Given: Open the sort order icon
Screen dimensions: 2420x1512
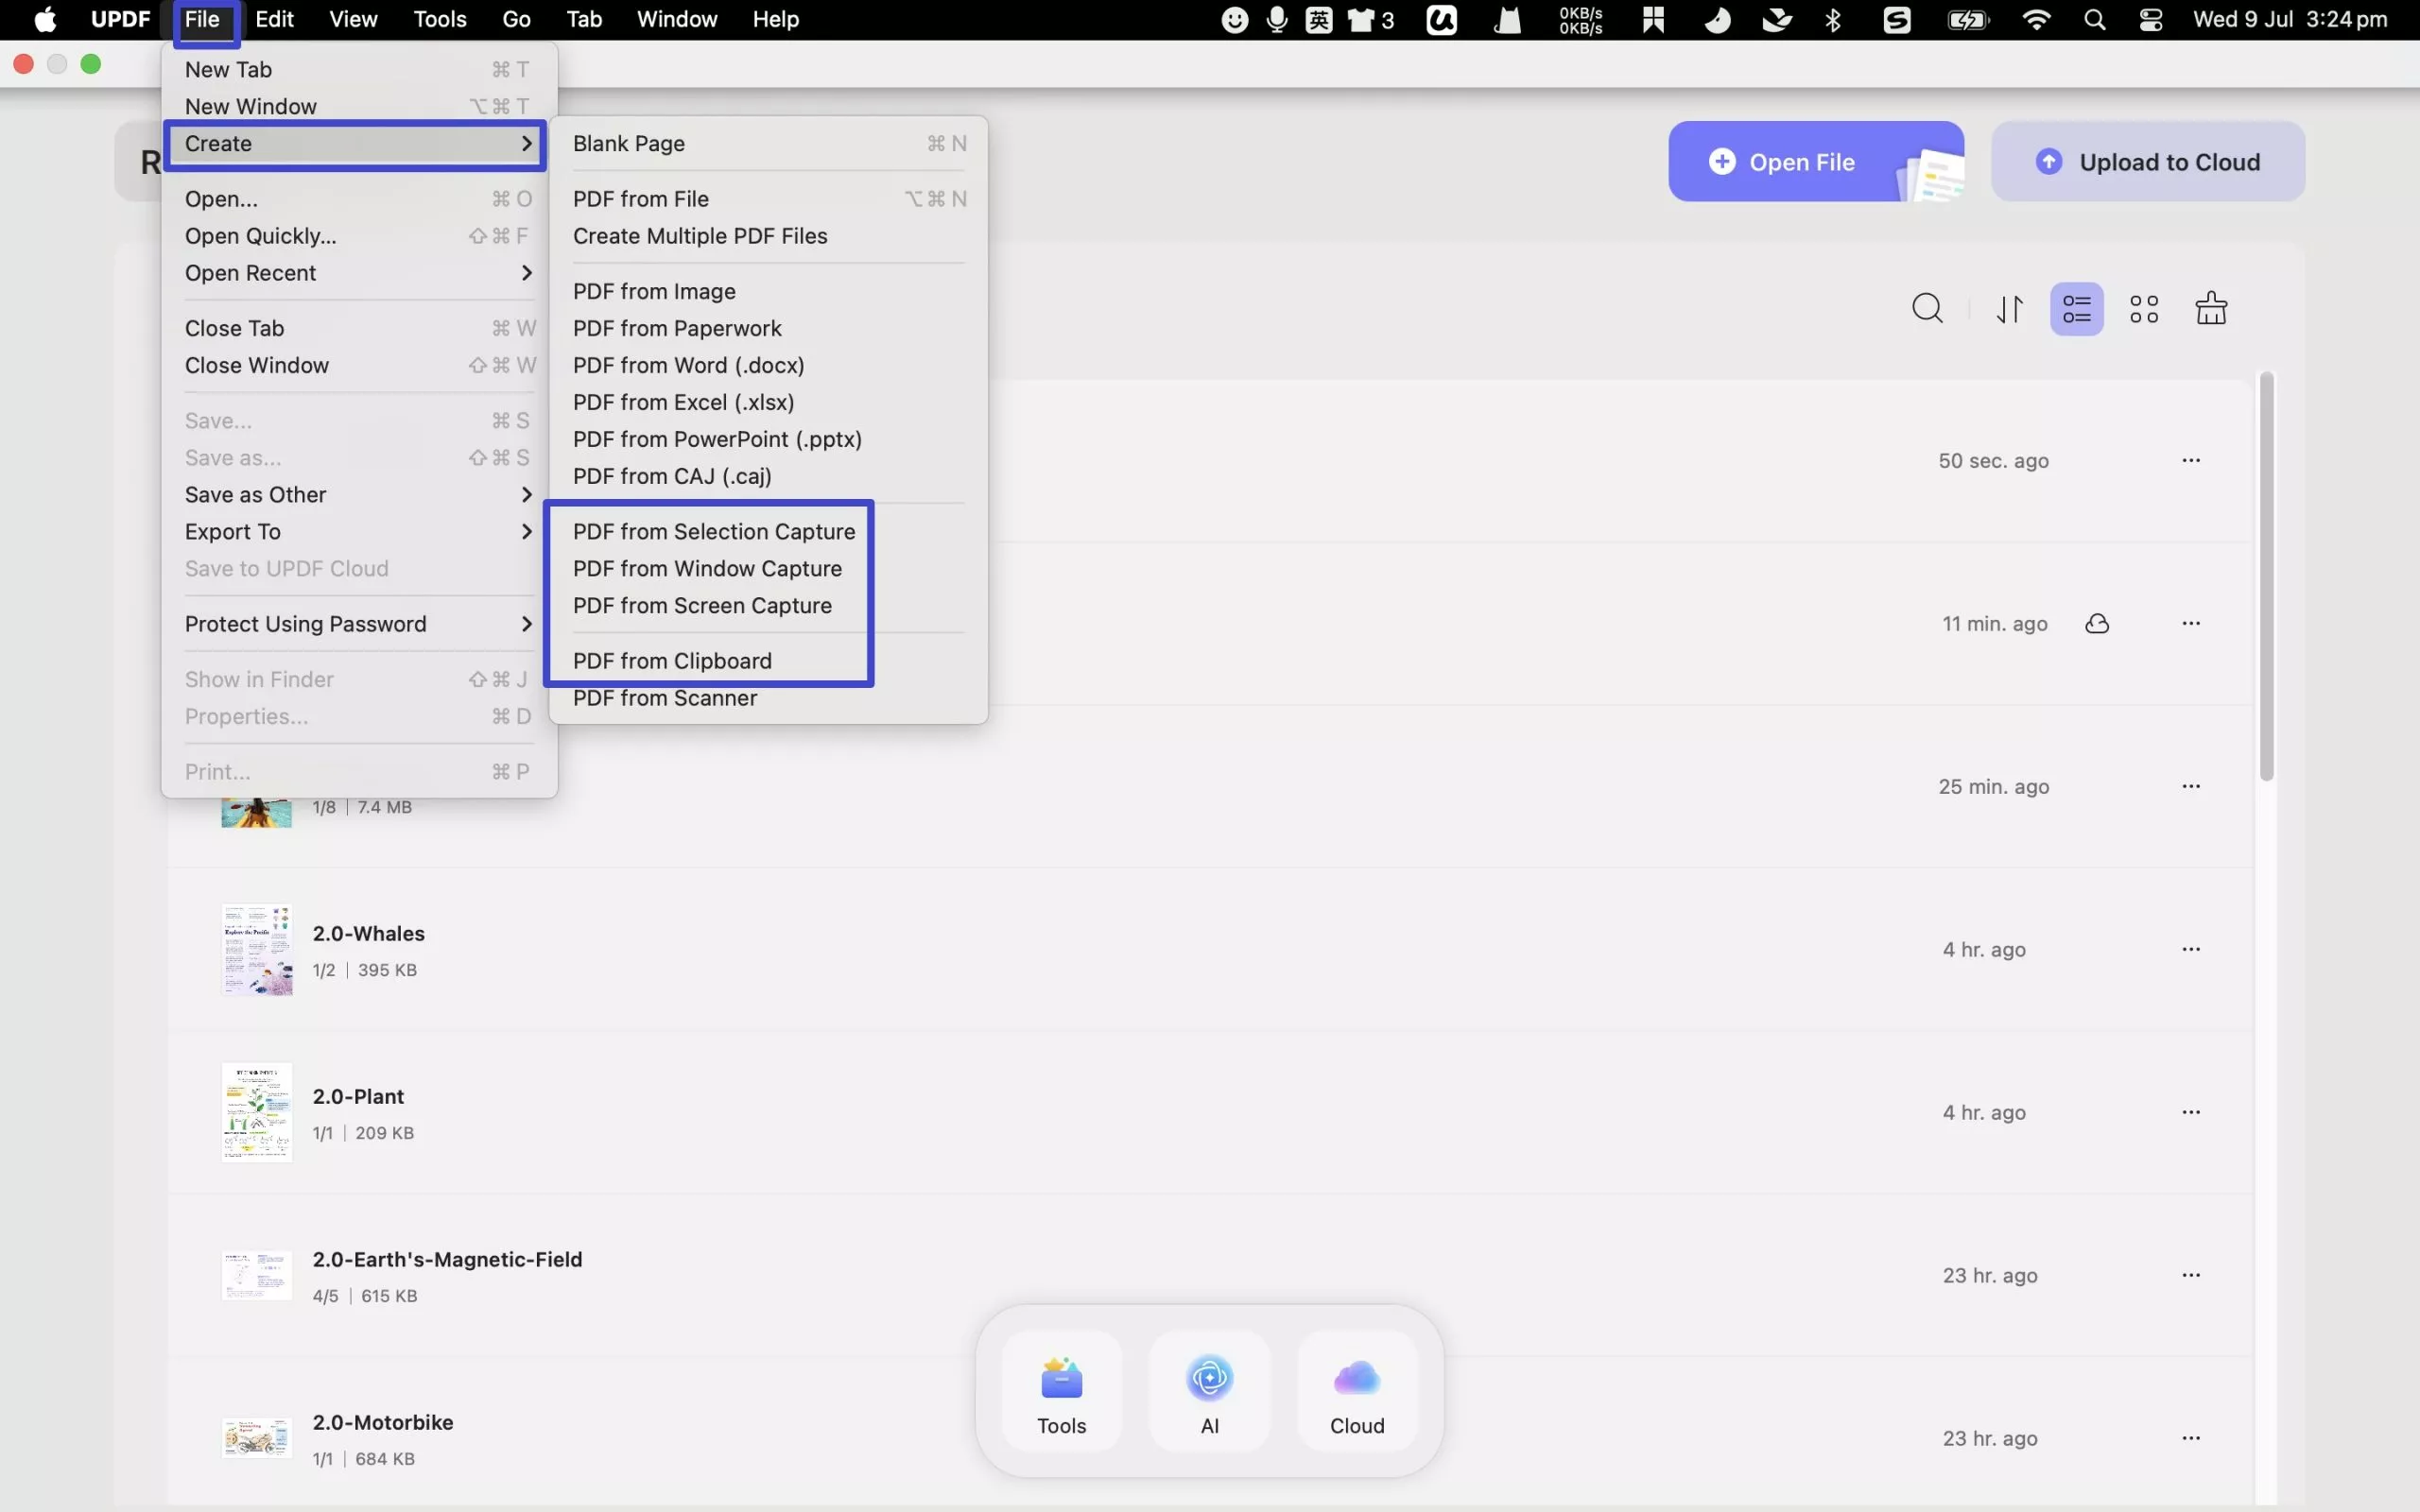Looking at the screenshot, I should [x=2009, y=309].
